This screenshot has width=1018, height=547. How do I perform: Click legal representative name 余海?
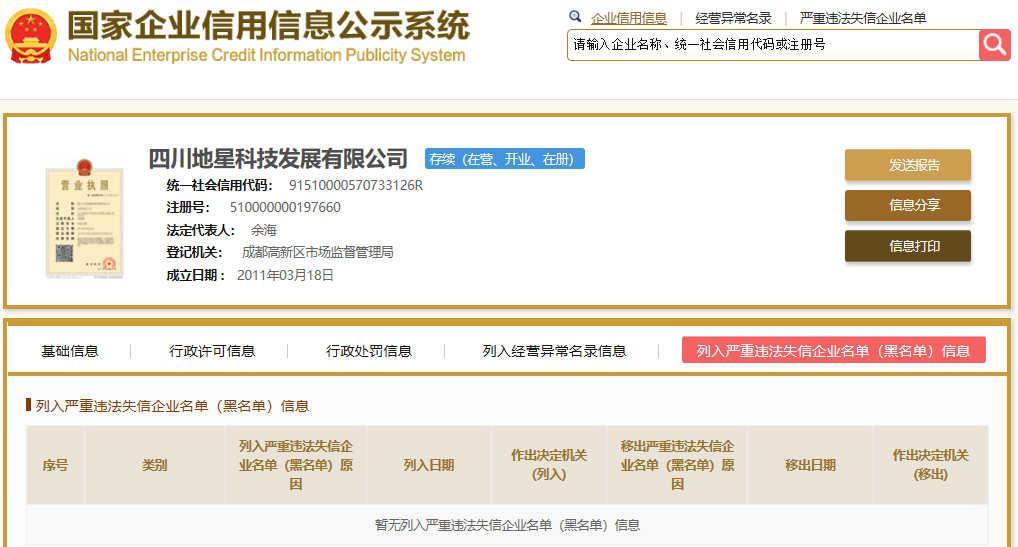pyautogui.click(x=264, y=230)
